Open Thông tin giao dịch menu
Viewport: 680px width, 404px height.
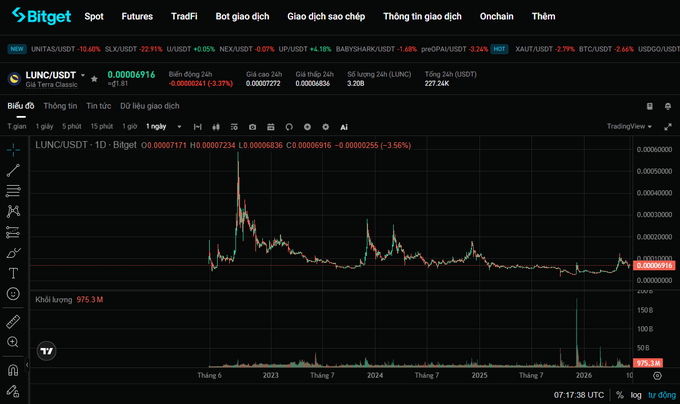tap(422, 16)
